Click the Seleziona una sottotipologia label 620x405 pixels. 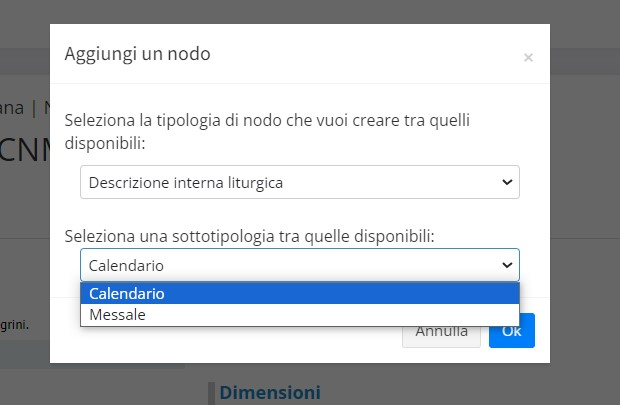click(255, 236)
